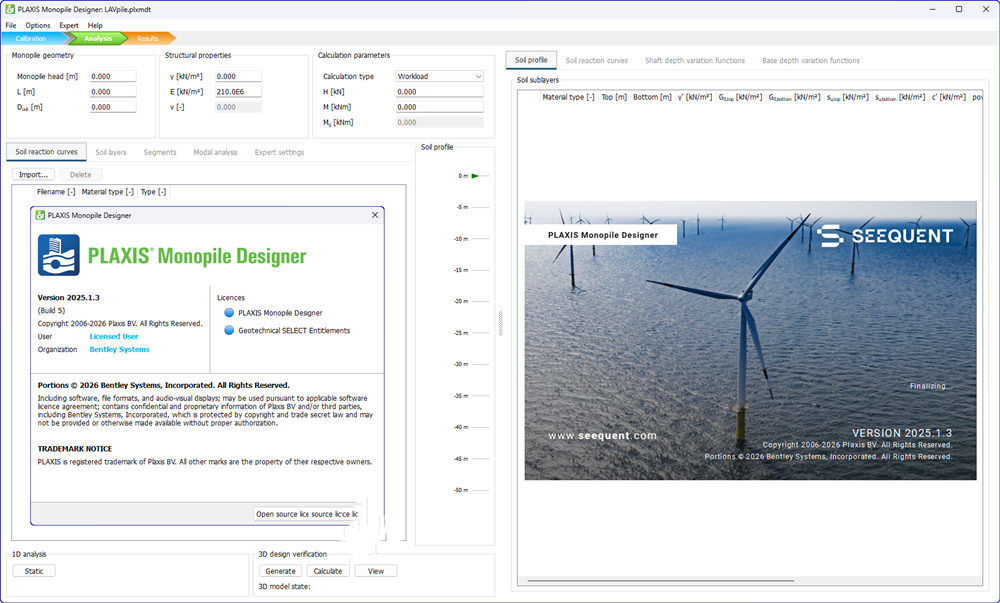Click the PLAXIS Monopile Designer licence indicator
This screenshot has width=1000, height=603.
coord(229,313)
